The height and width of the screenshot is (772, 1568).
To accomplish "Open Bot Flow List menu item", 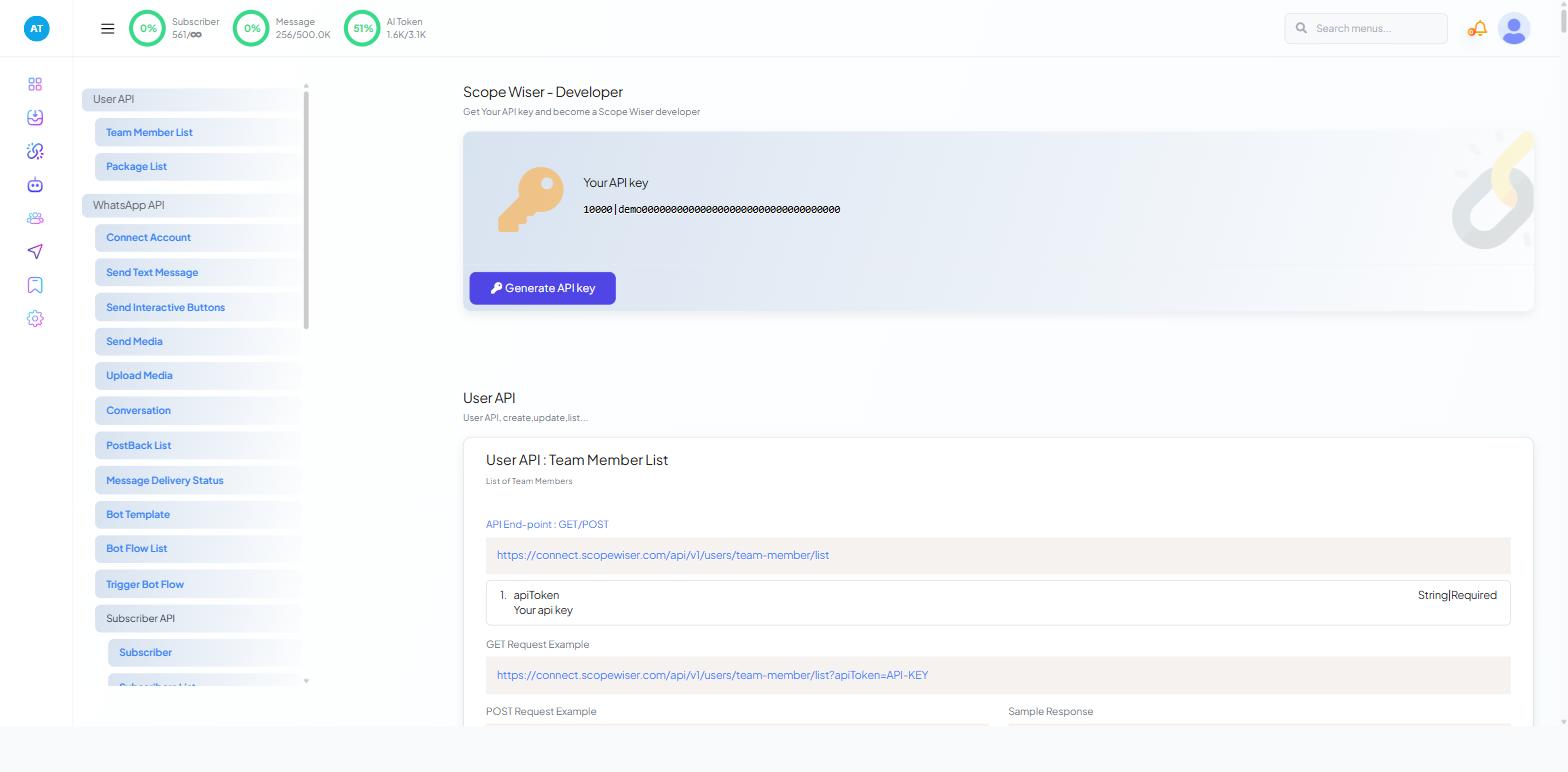I will click(198, 548).
